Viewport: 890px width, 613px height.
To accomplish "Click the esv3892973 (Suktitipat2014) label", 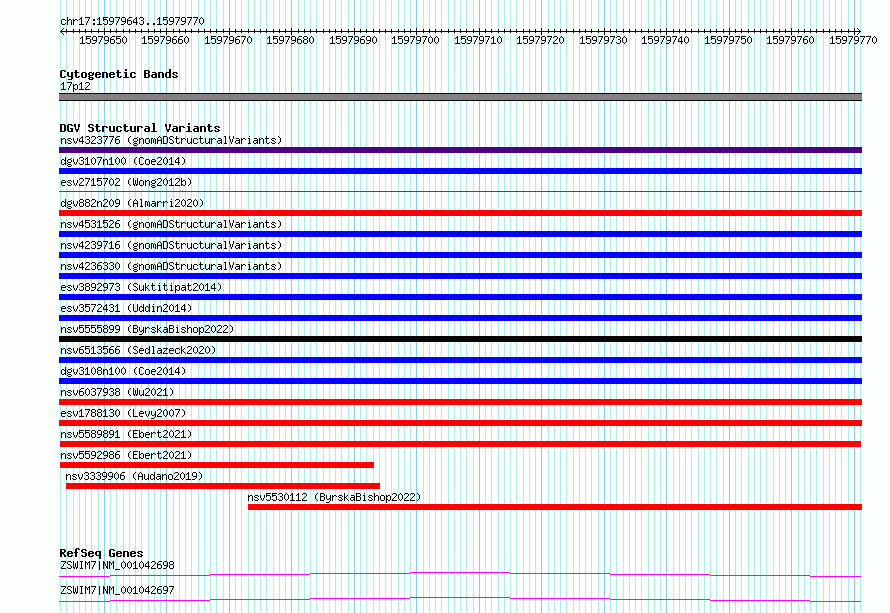I will point(141,287).
